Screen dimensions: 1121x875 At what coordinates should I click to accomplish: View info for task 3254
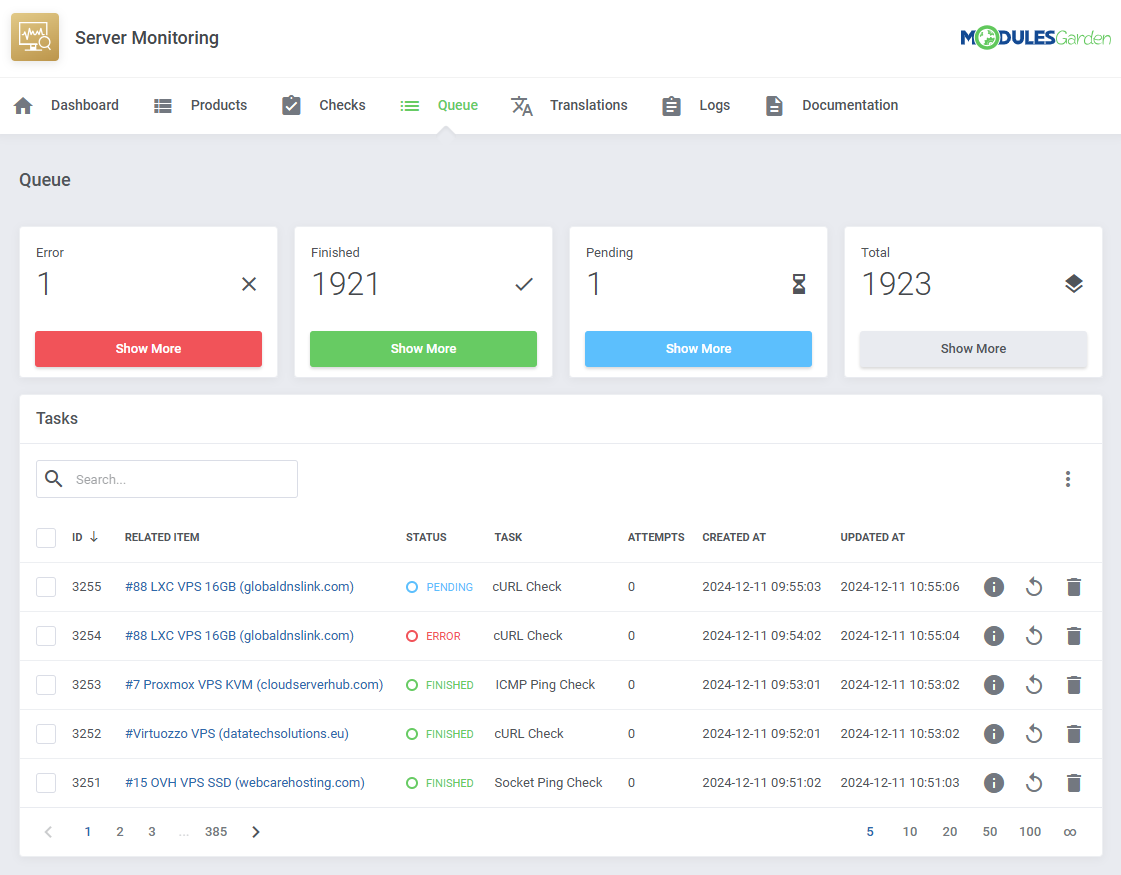coord(994,636)
